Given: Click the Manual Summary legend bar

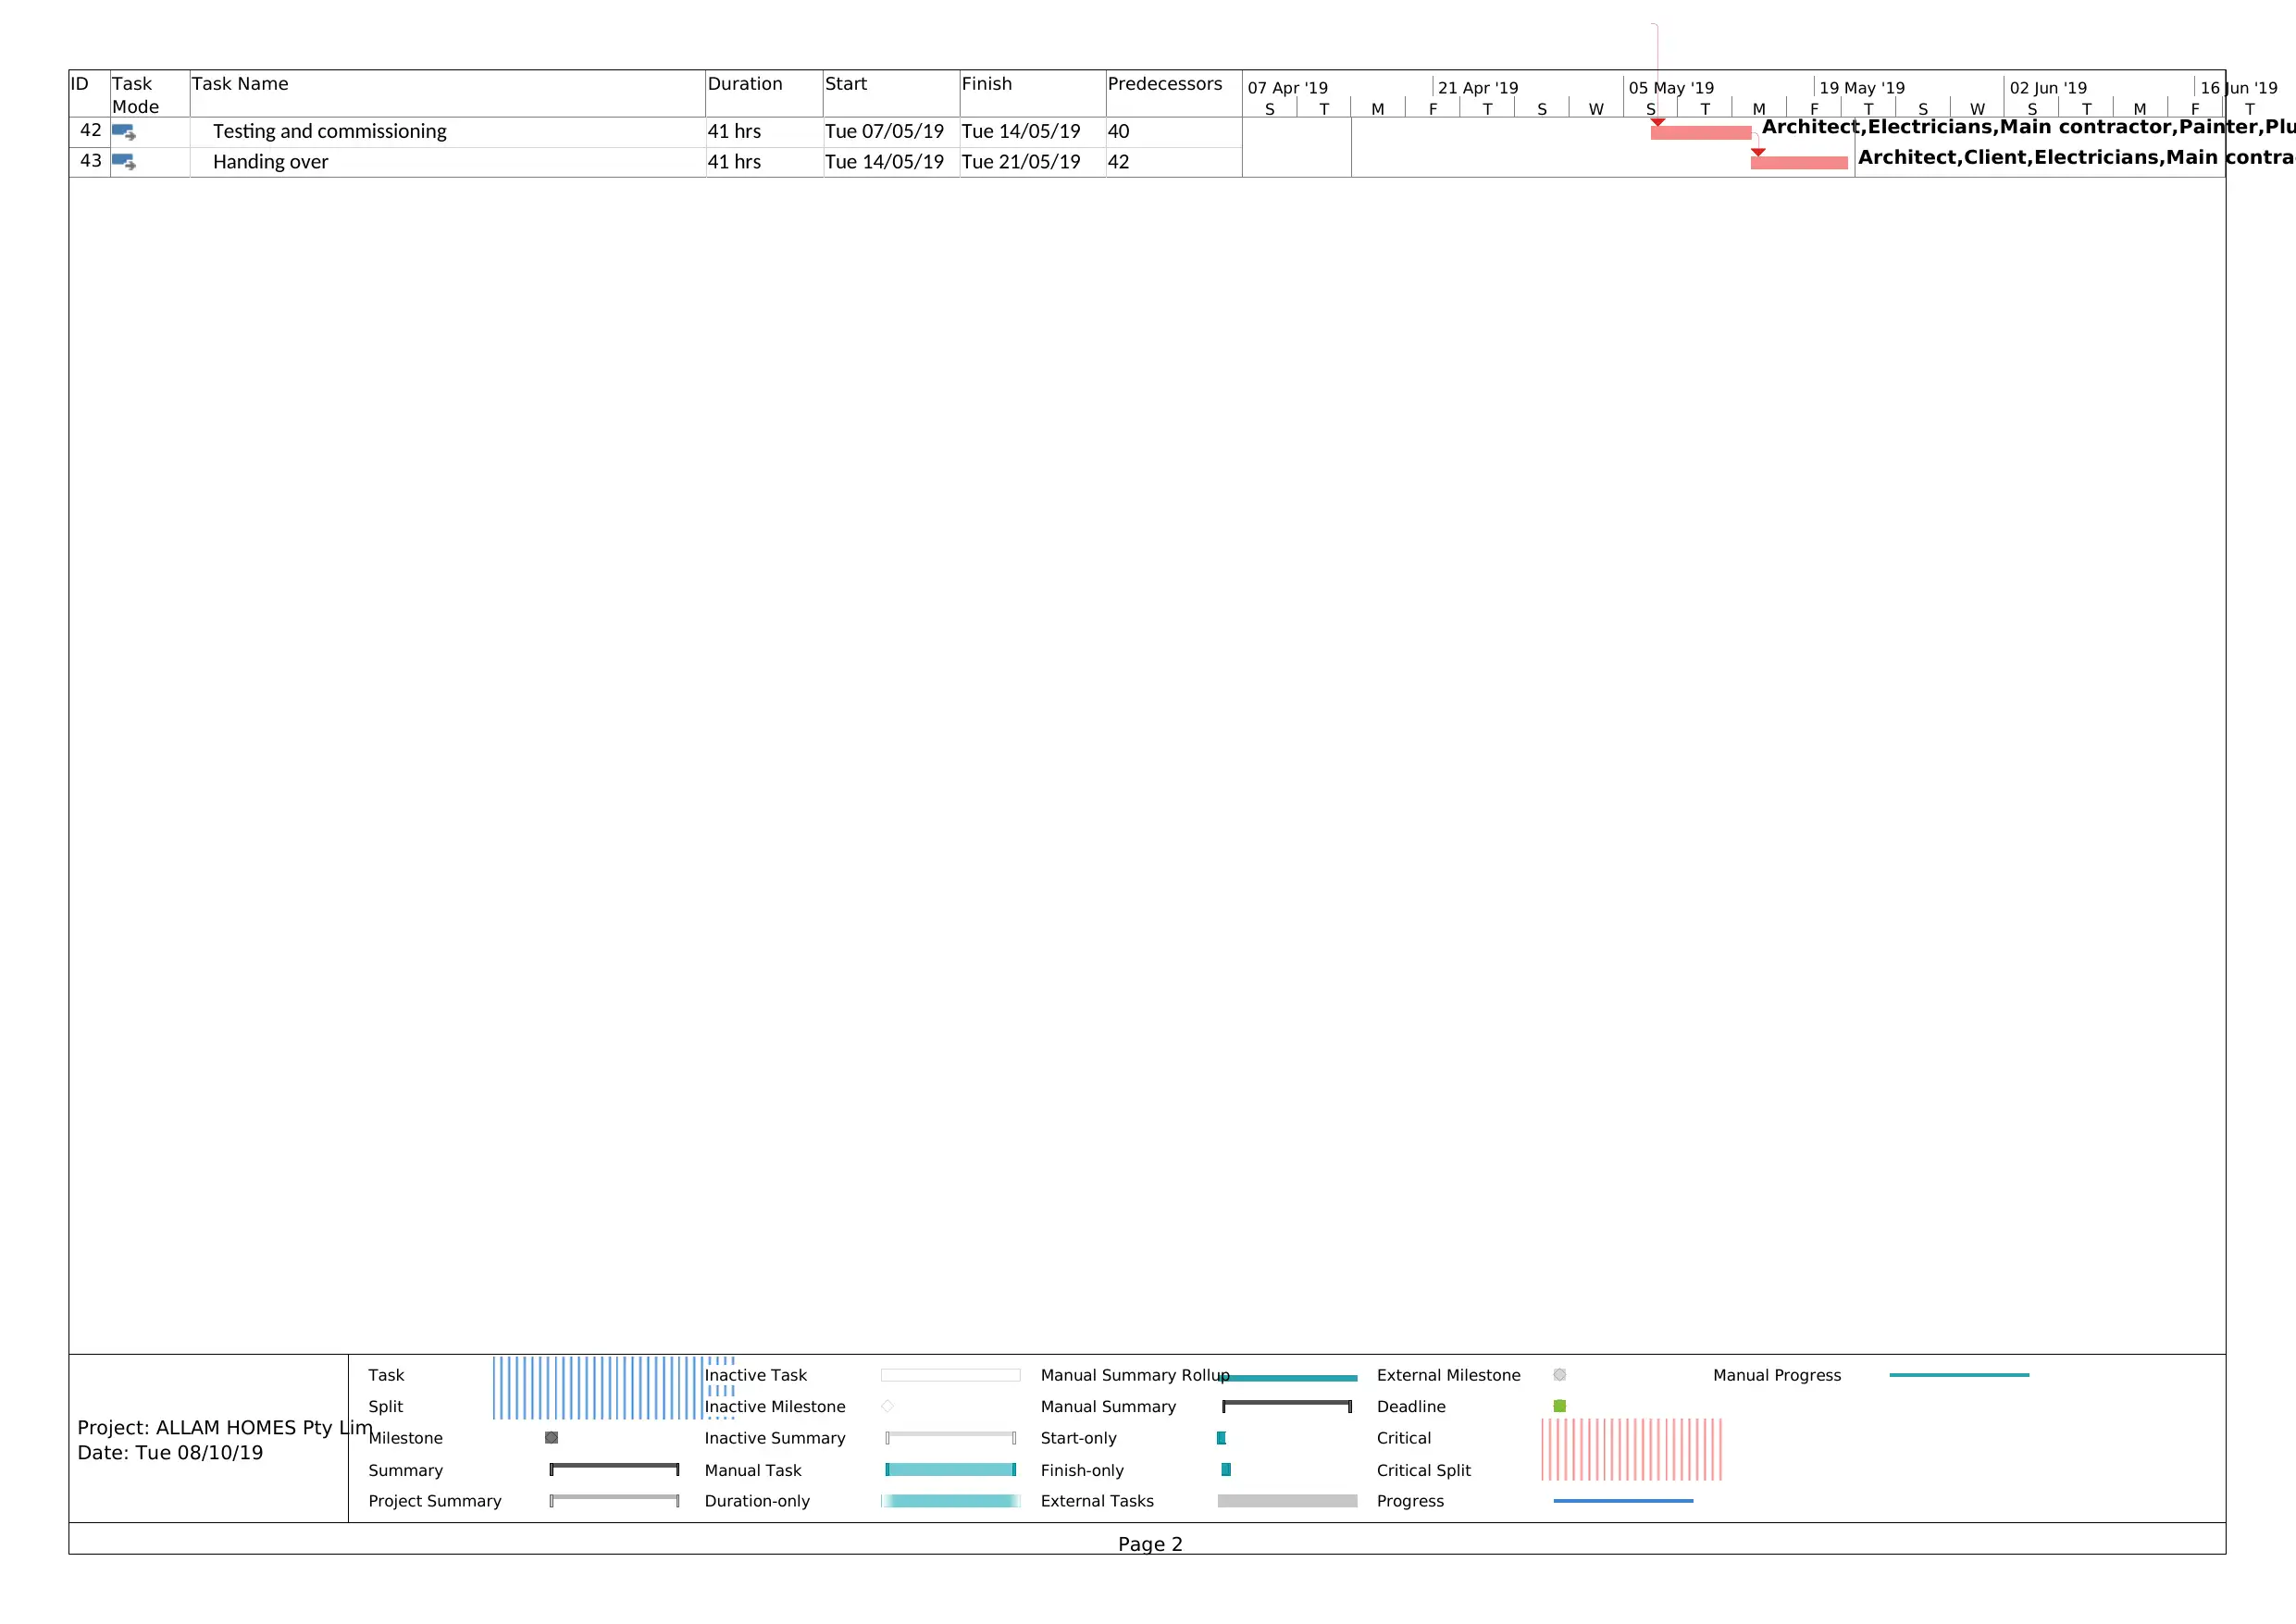Looking at the screenshot, I should (x=1287, y=1406).
